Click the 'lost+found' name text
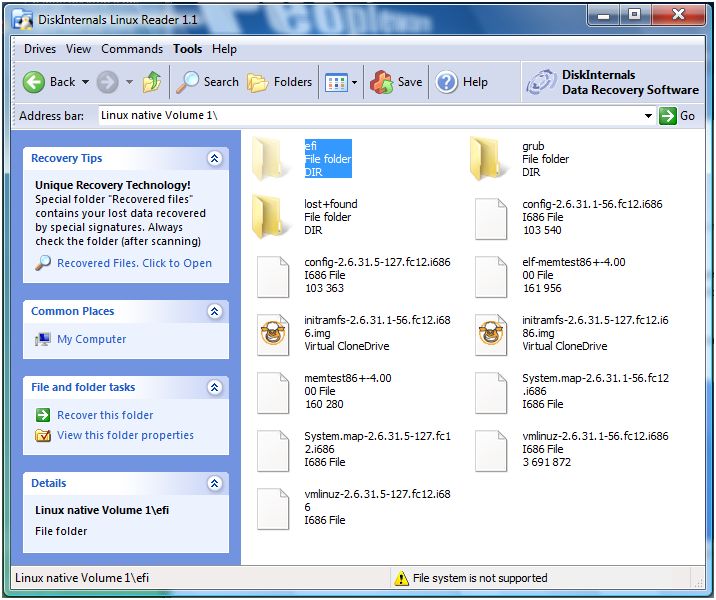Screen dimensions: 716x600 [331, 204]
